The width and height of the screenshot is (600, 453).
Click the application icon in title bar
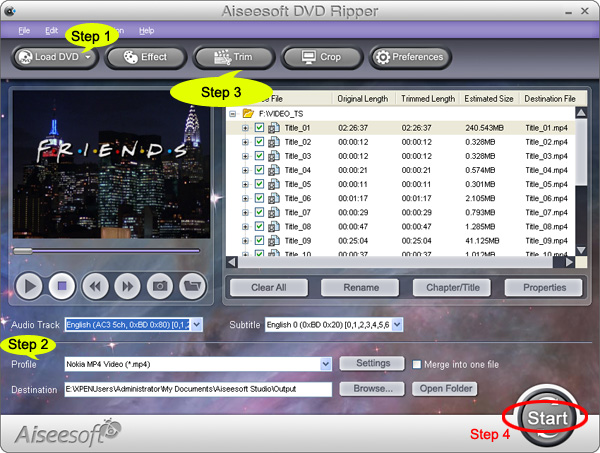coord(10,11)
